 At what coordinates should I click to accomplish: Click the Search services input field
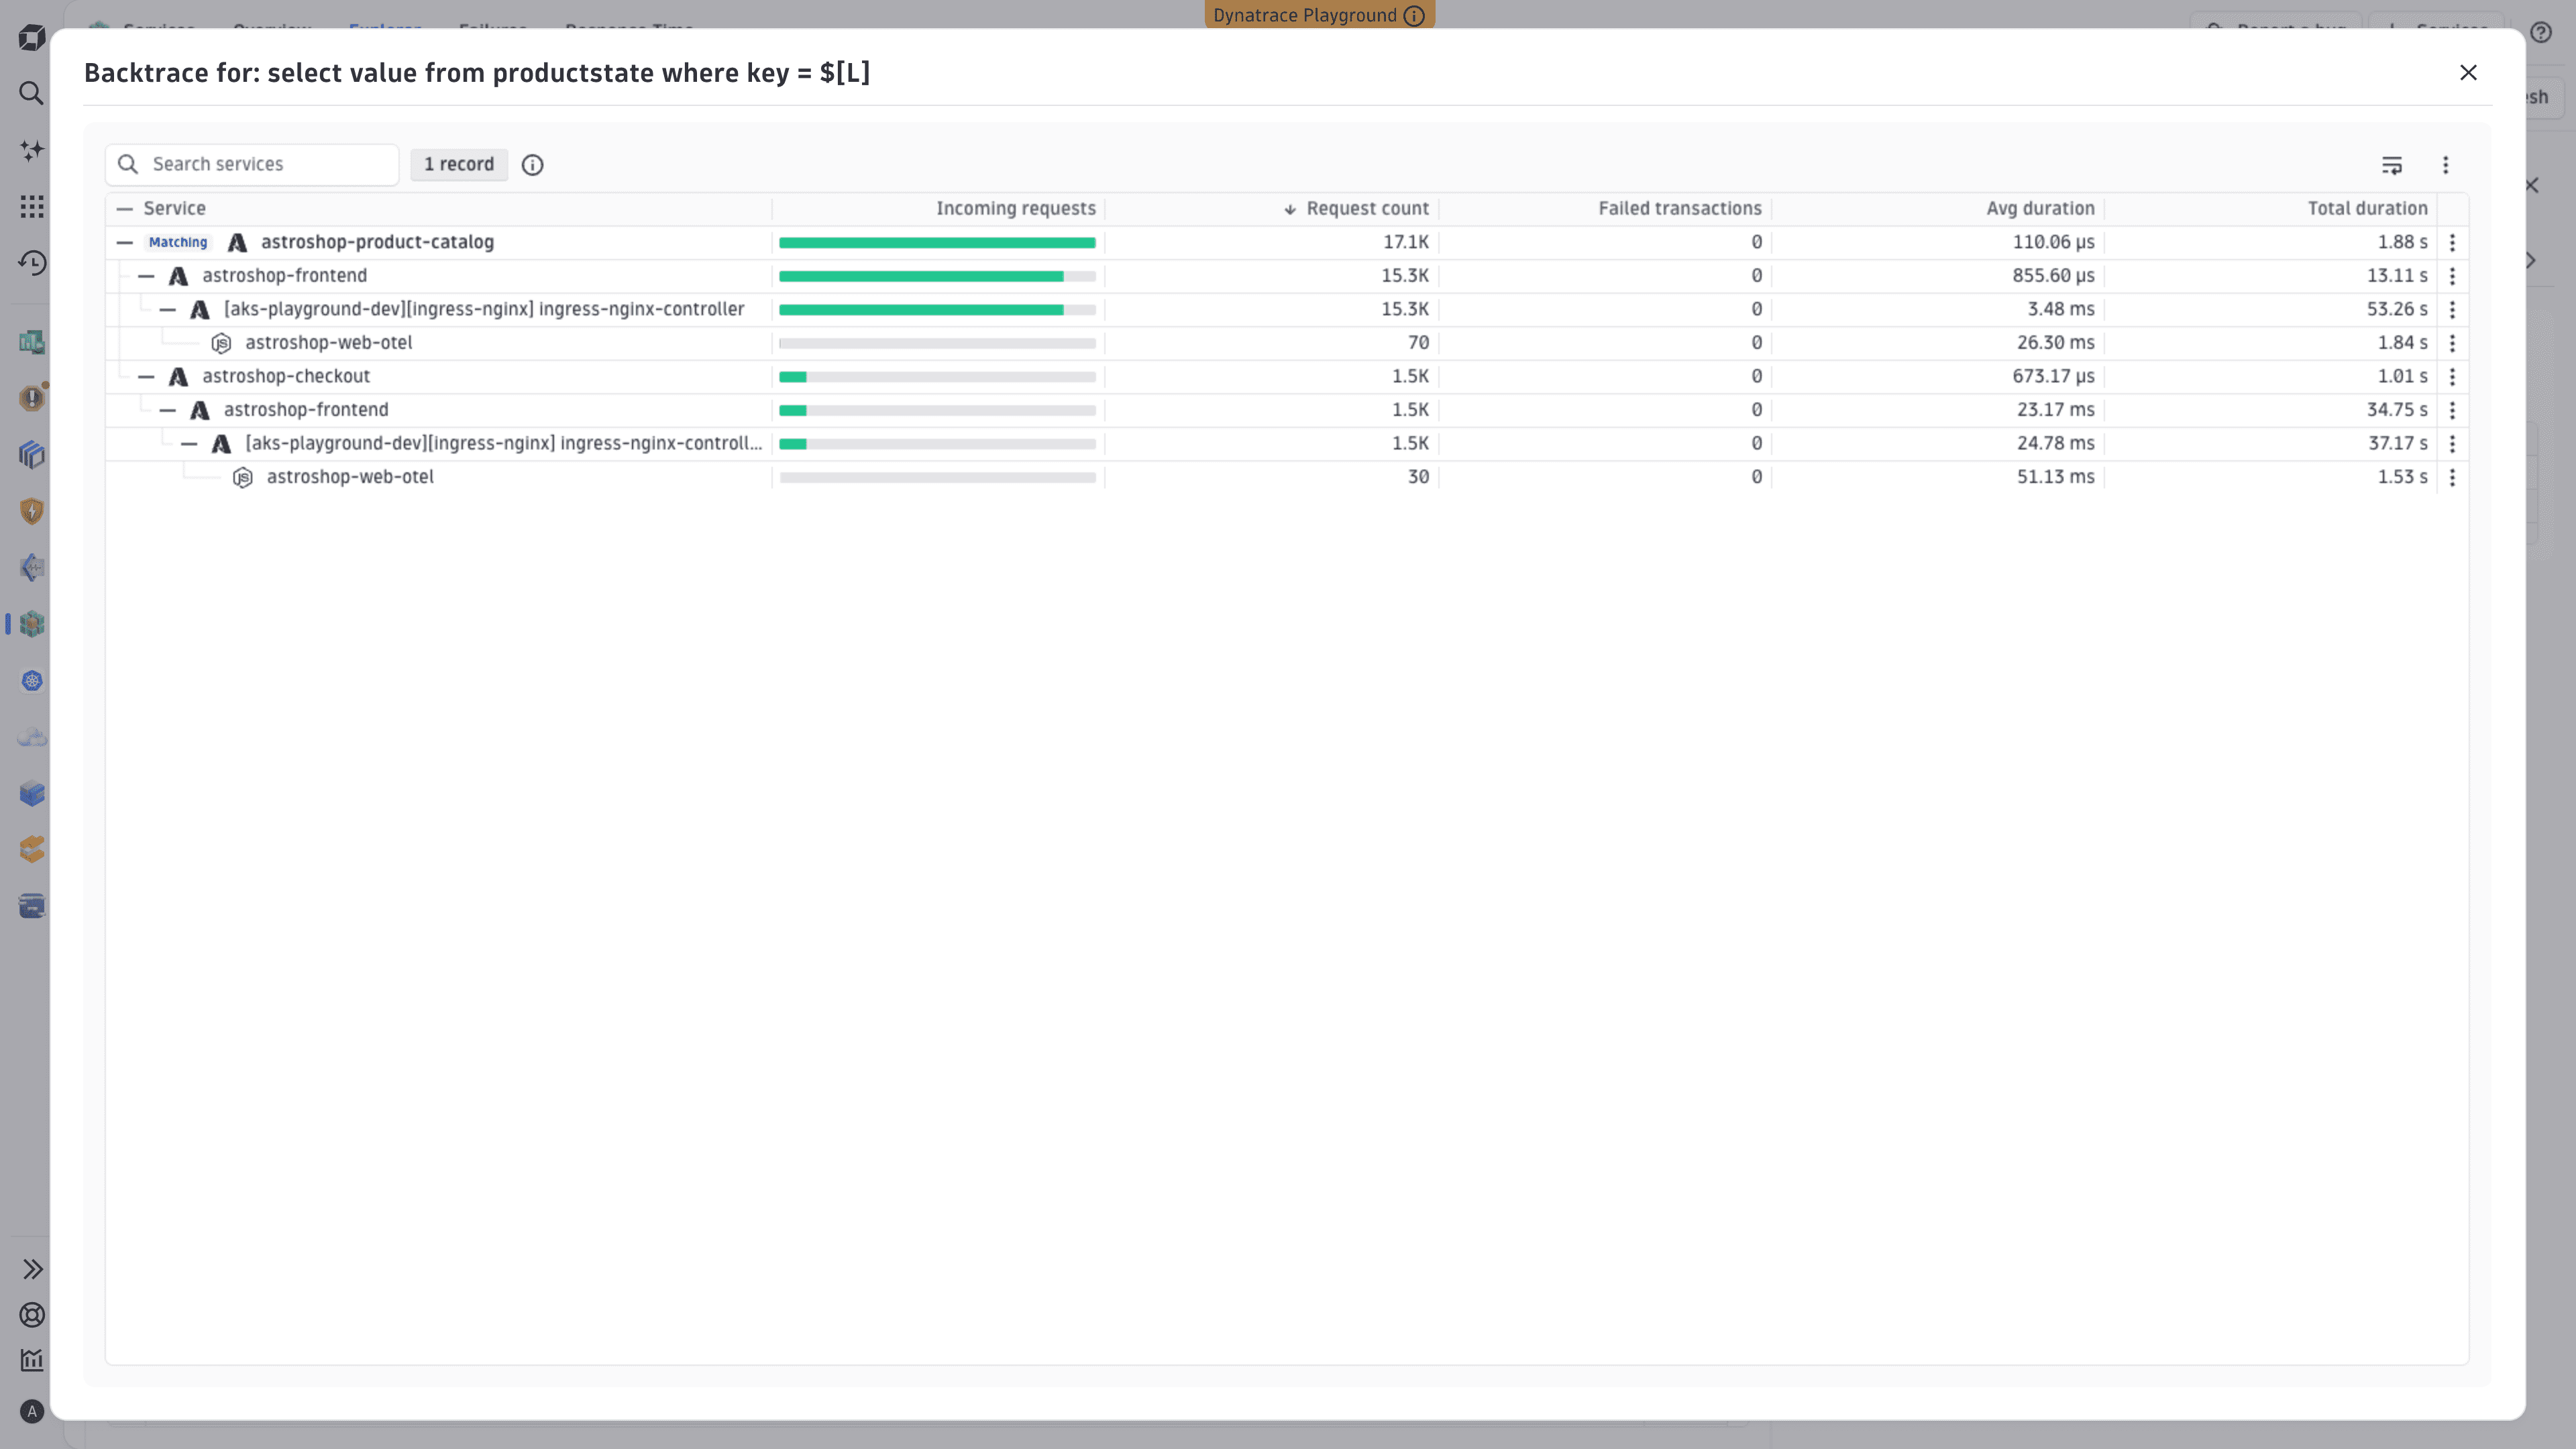coord(252,165)
